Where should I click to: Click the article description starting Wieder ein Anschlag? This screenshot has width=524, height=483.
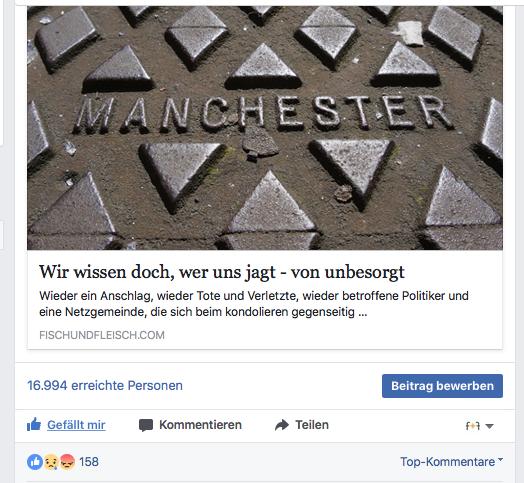pyautogui.click(x=254, y=304)
